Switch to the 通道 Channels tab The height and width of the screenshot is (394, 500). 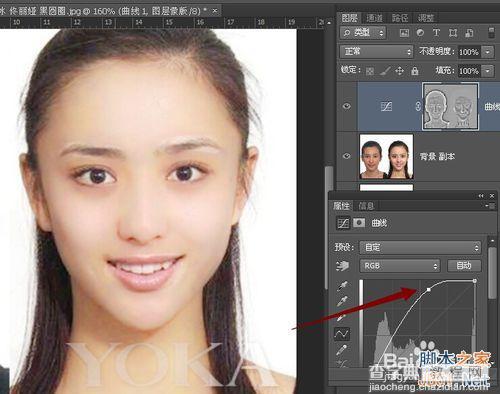point(374,18)
